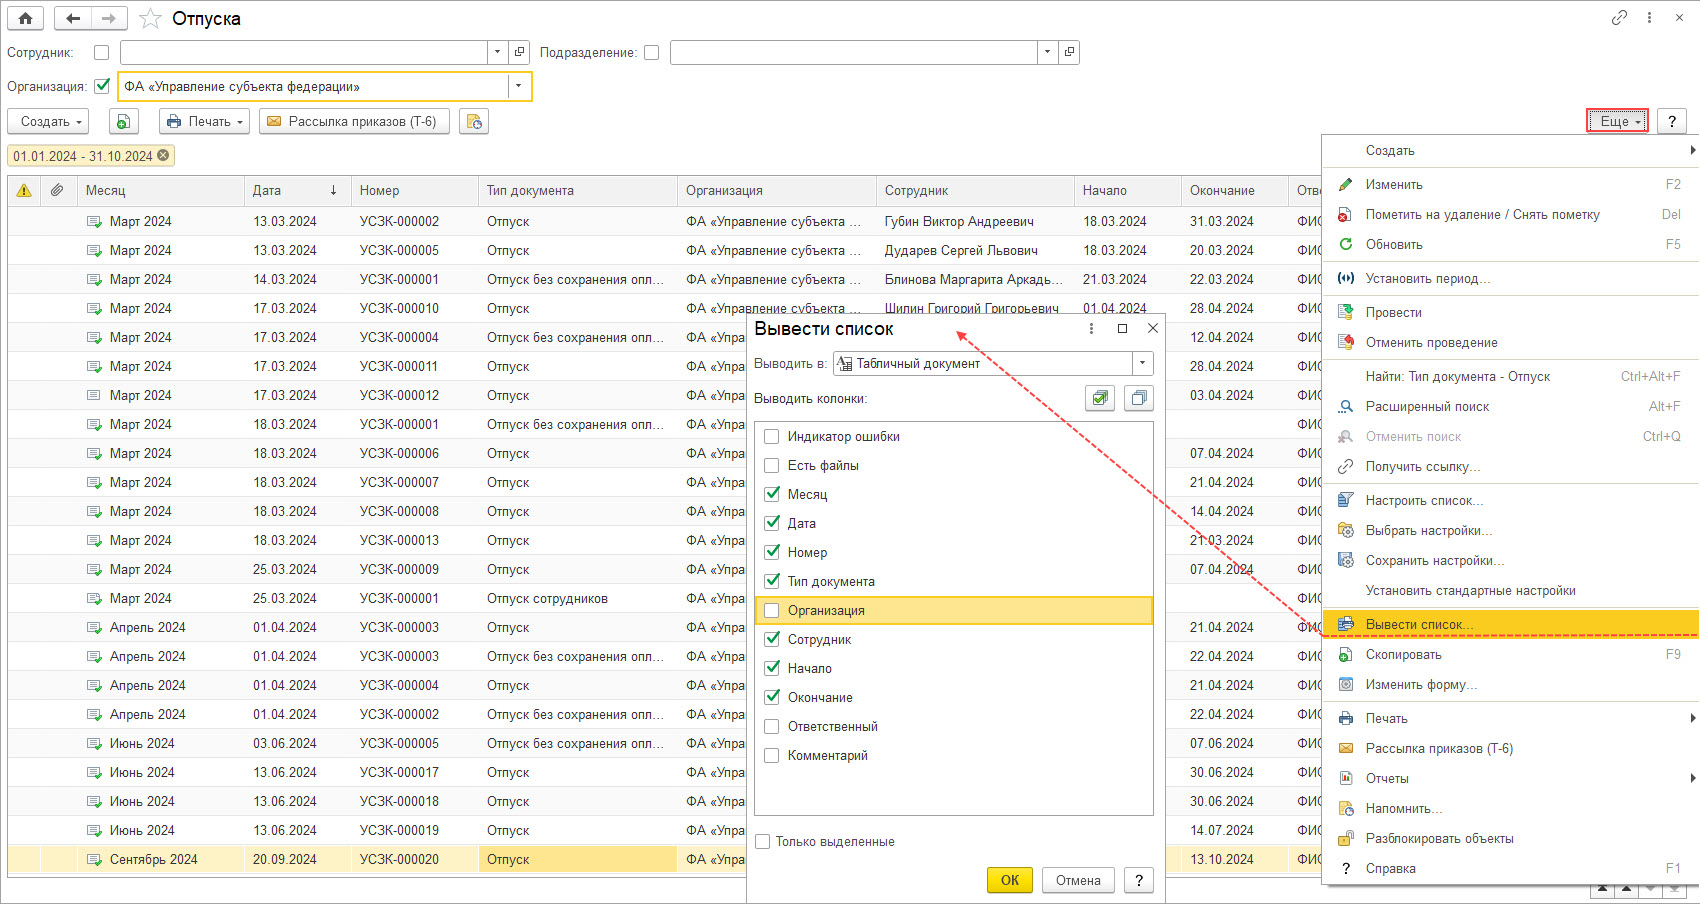
Task: Click the Организация filter input field
Action: (x=313, y=86)
